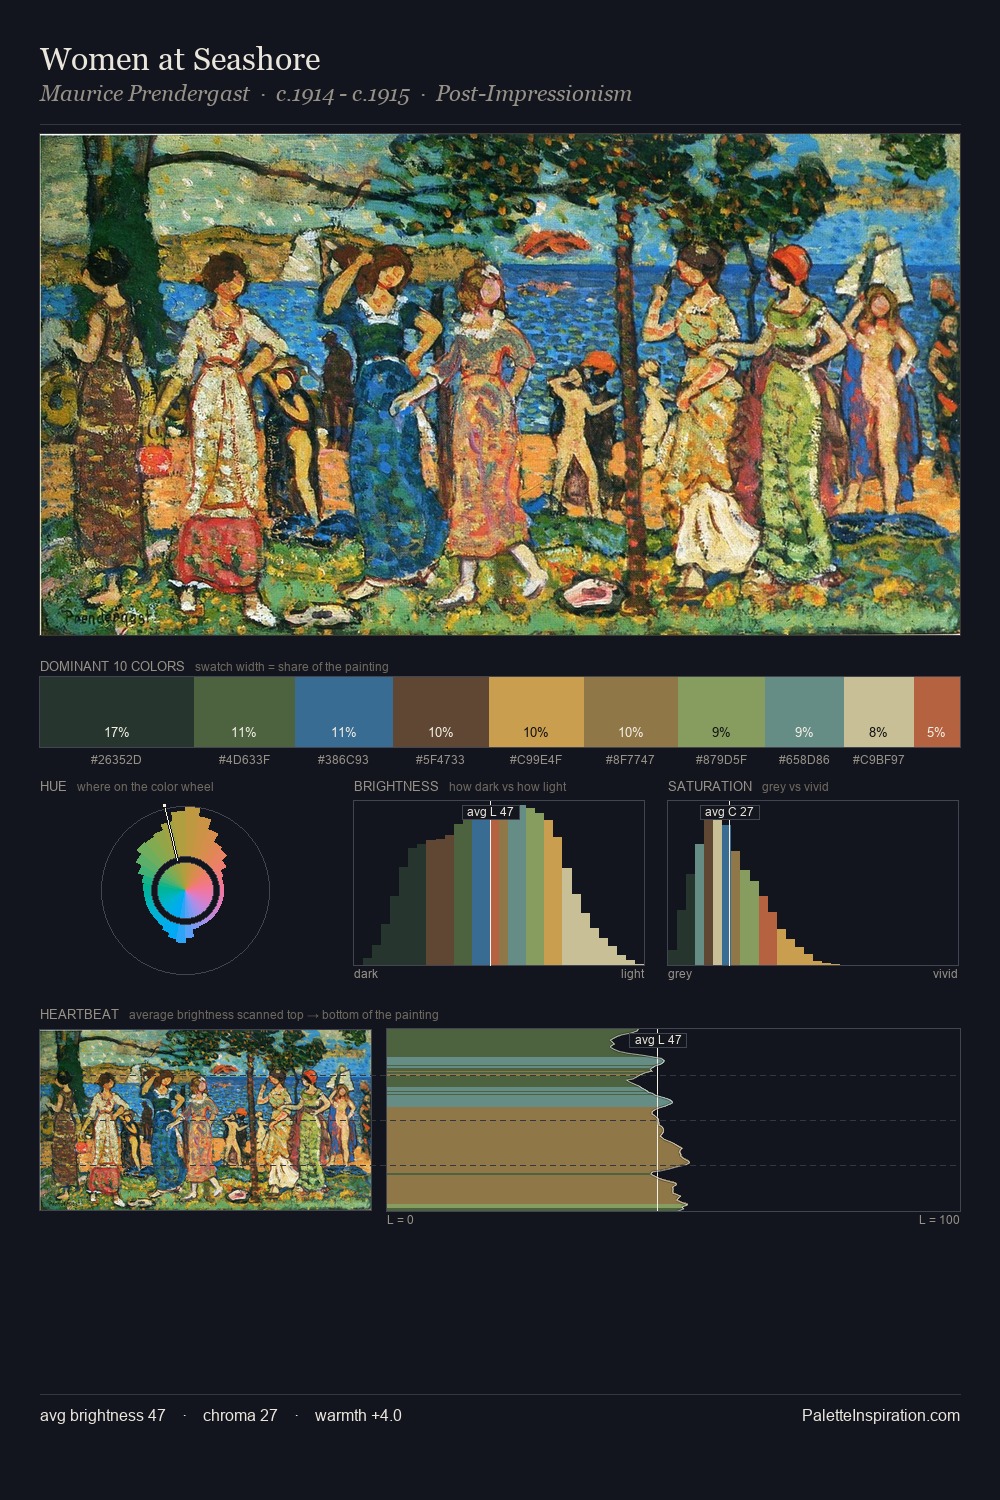Click the 'BRIGHTNESS' section heading
The width and height of the screenshot is (1000, 1500).
[396, 786]
